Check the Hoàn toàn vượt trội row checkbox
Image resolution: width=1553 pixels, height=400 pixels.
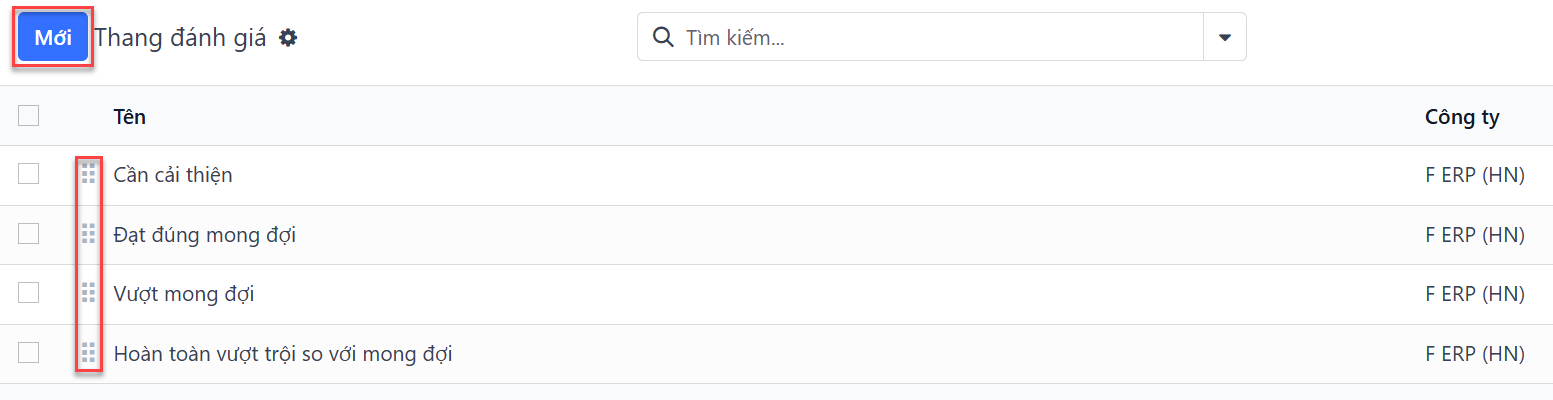click(29, 352)
